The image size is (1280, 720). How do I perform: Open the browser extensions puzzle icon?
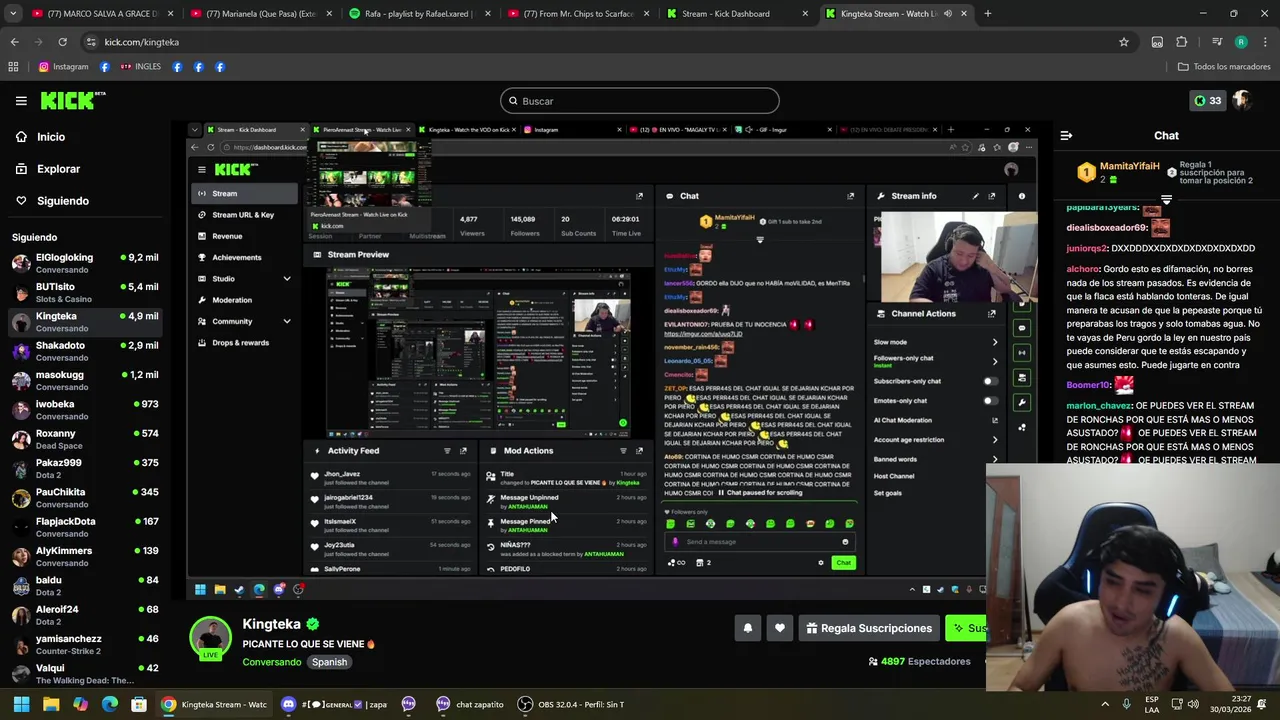tap(1182, 42)
